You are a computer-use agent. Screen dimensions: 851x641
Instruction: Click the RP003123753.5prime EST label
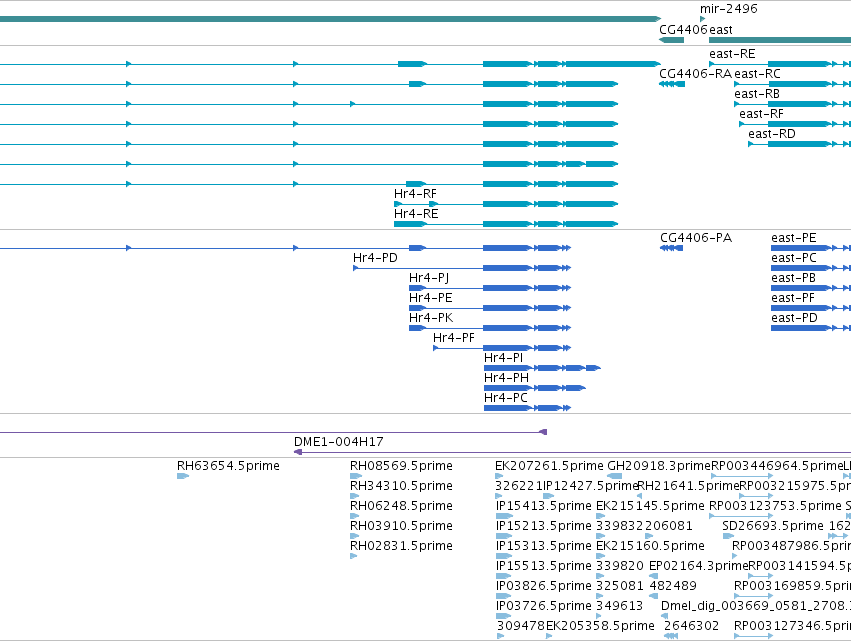[775, 506]
